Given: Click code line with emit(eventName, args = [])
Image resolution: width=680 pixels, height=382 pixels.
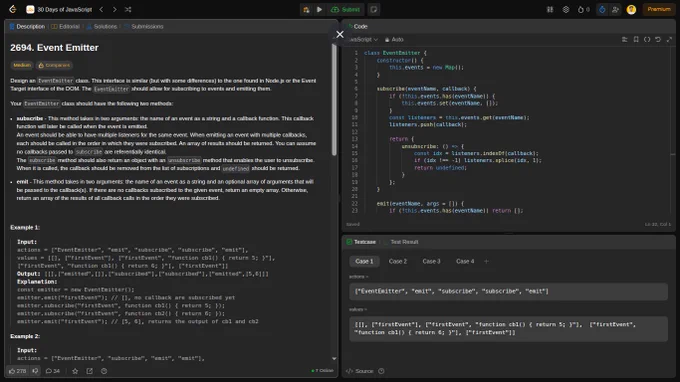Looking at the screenshot, I should 420,203.
